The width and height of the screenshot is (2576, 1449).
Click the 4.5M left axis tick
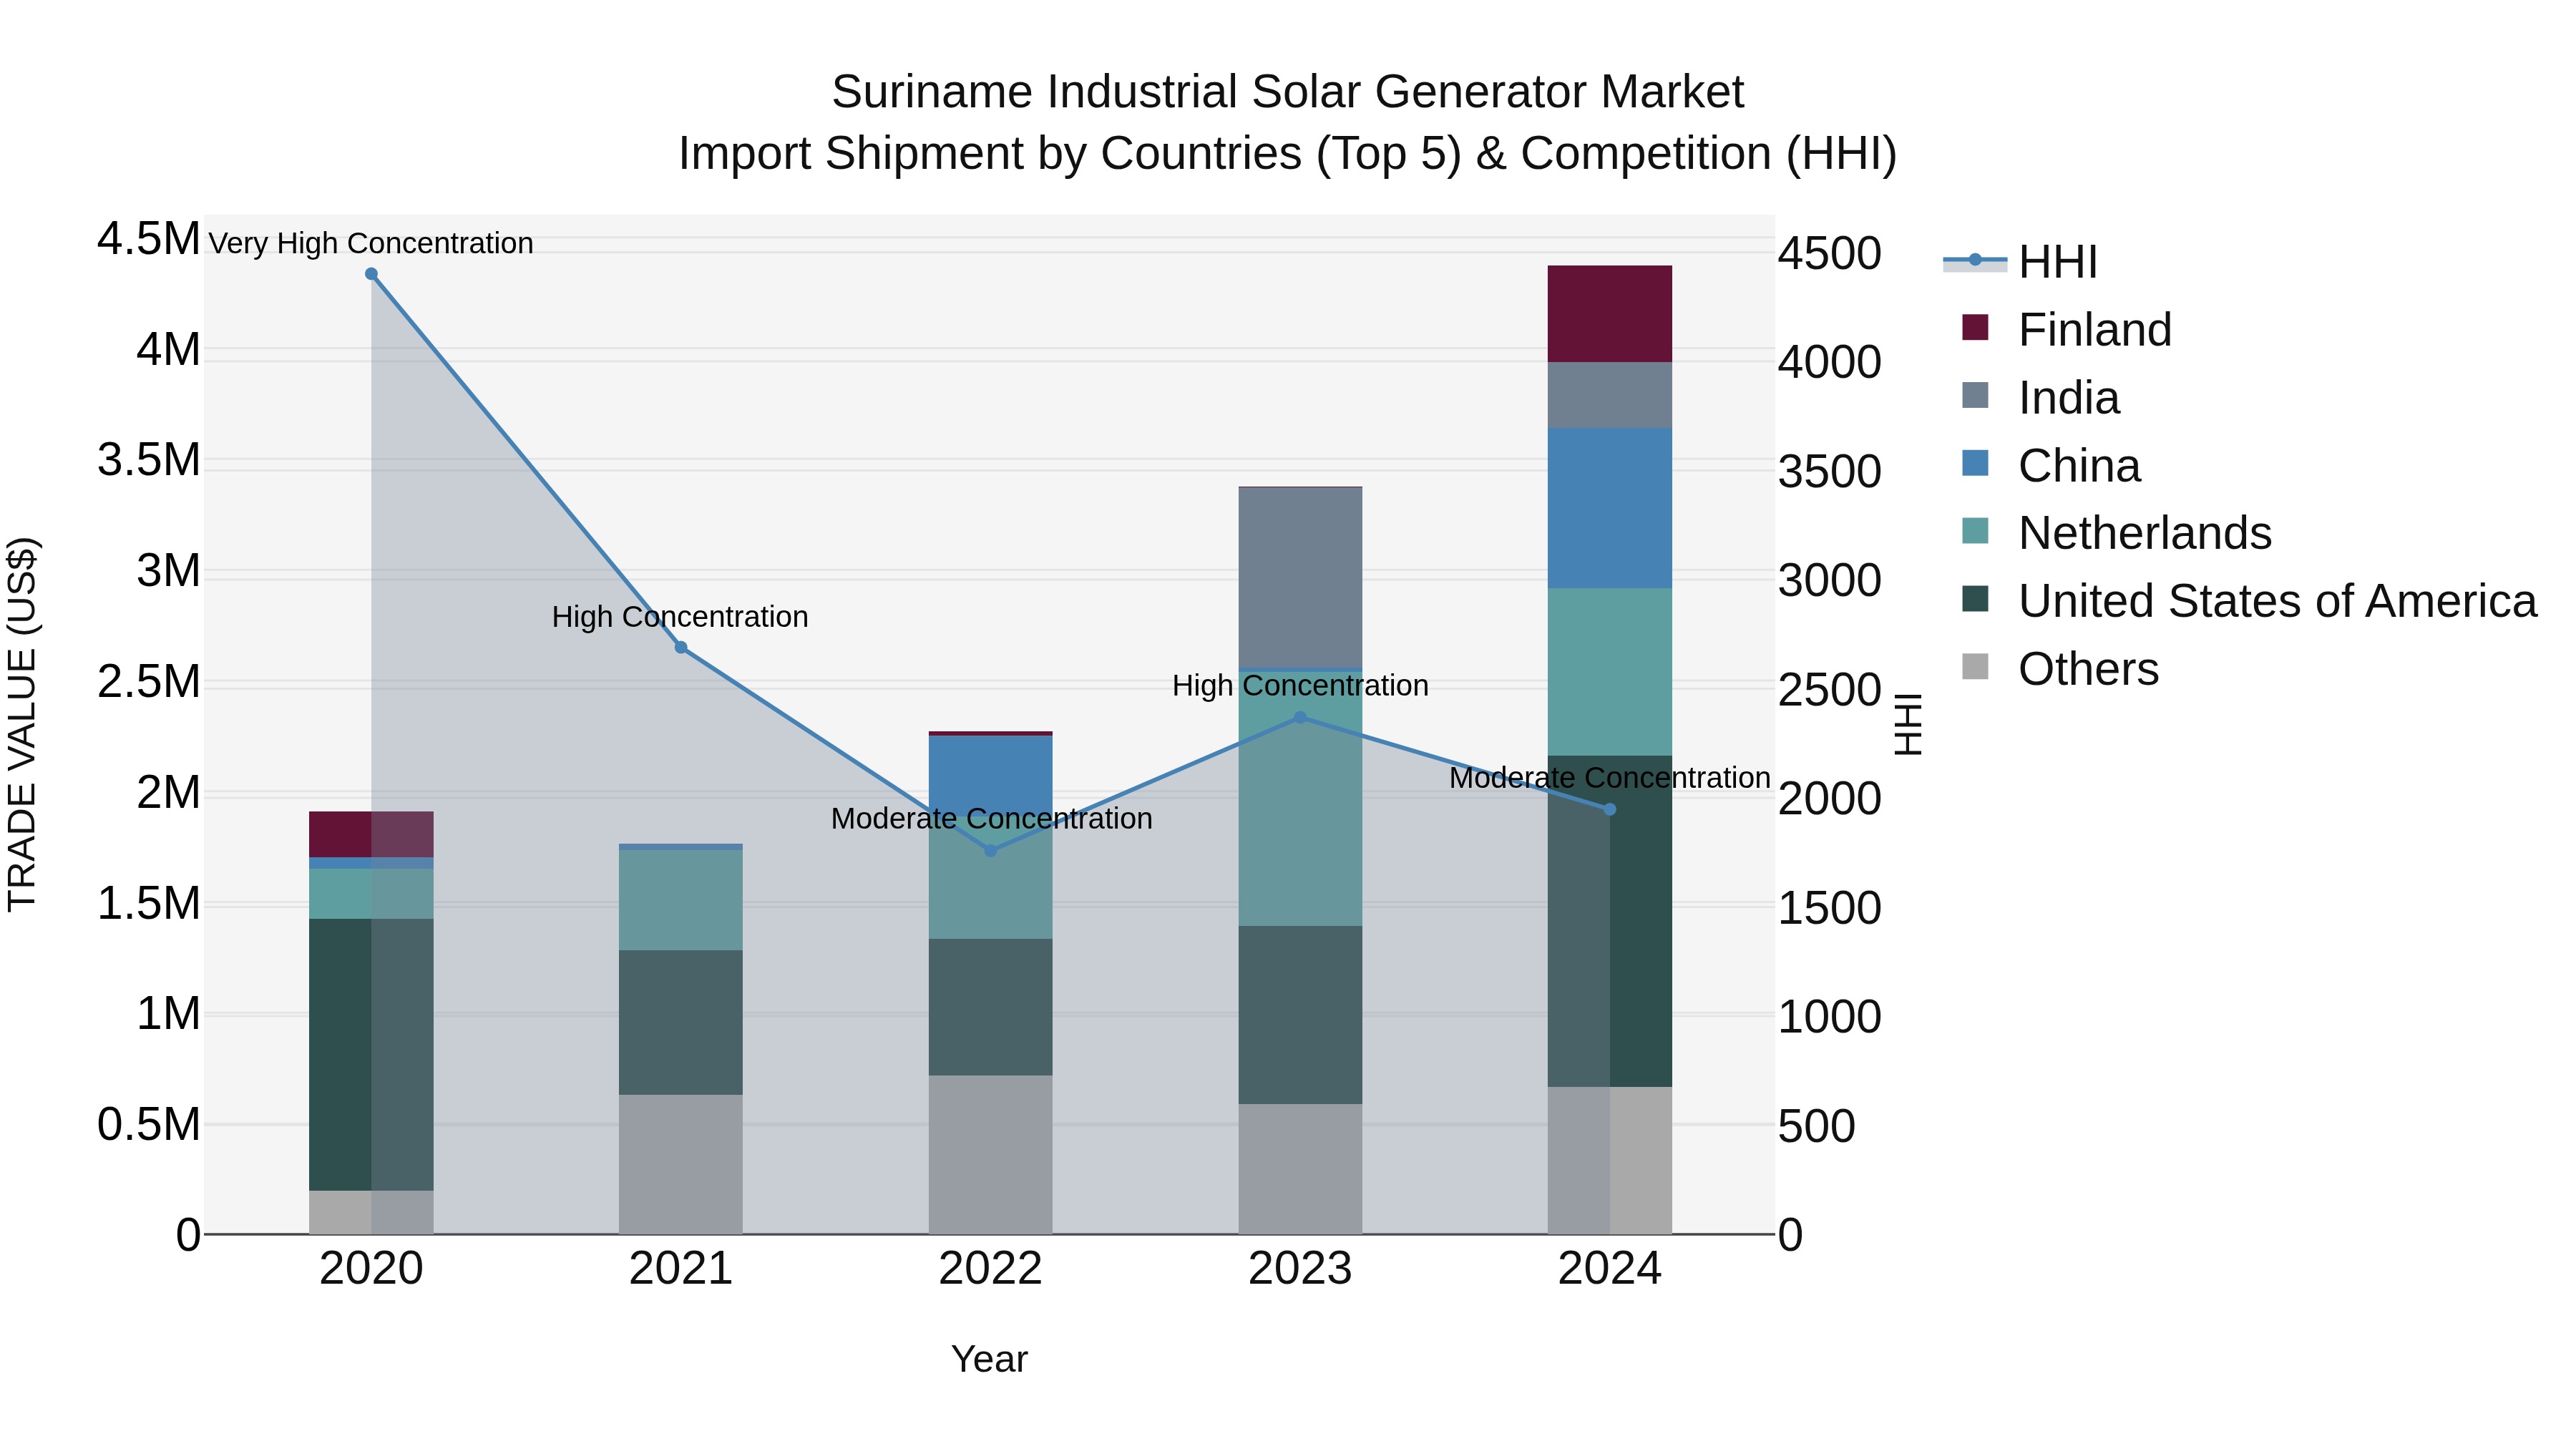click(148, 239)
